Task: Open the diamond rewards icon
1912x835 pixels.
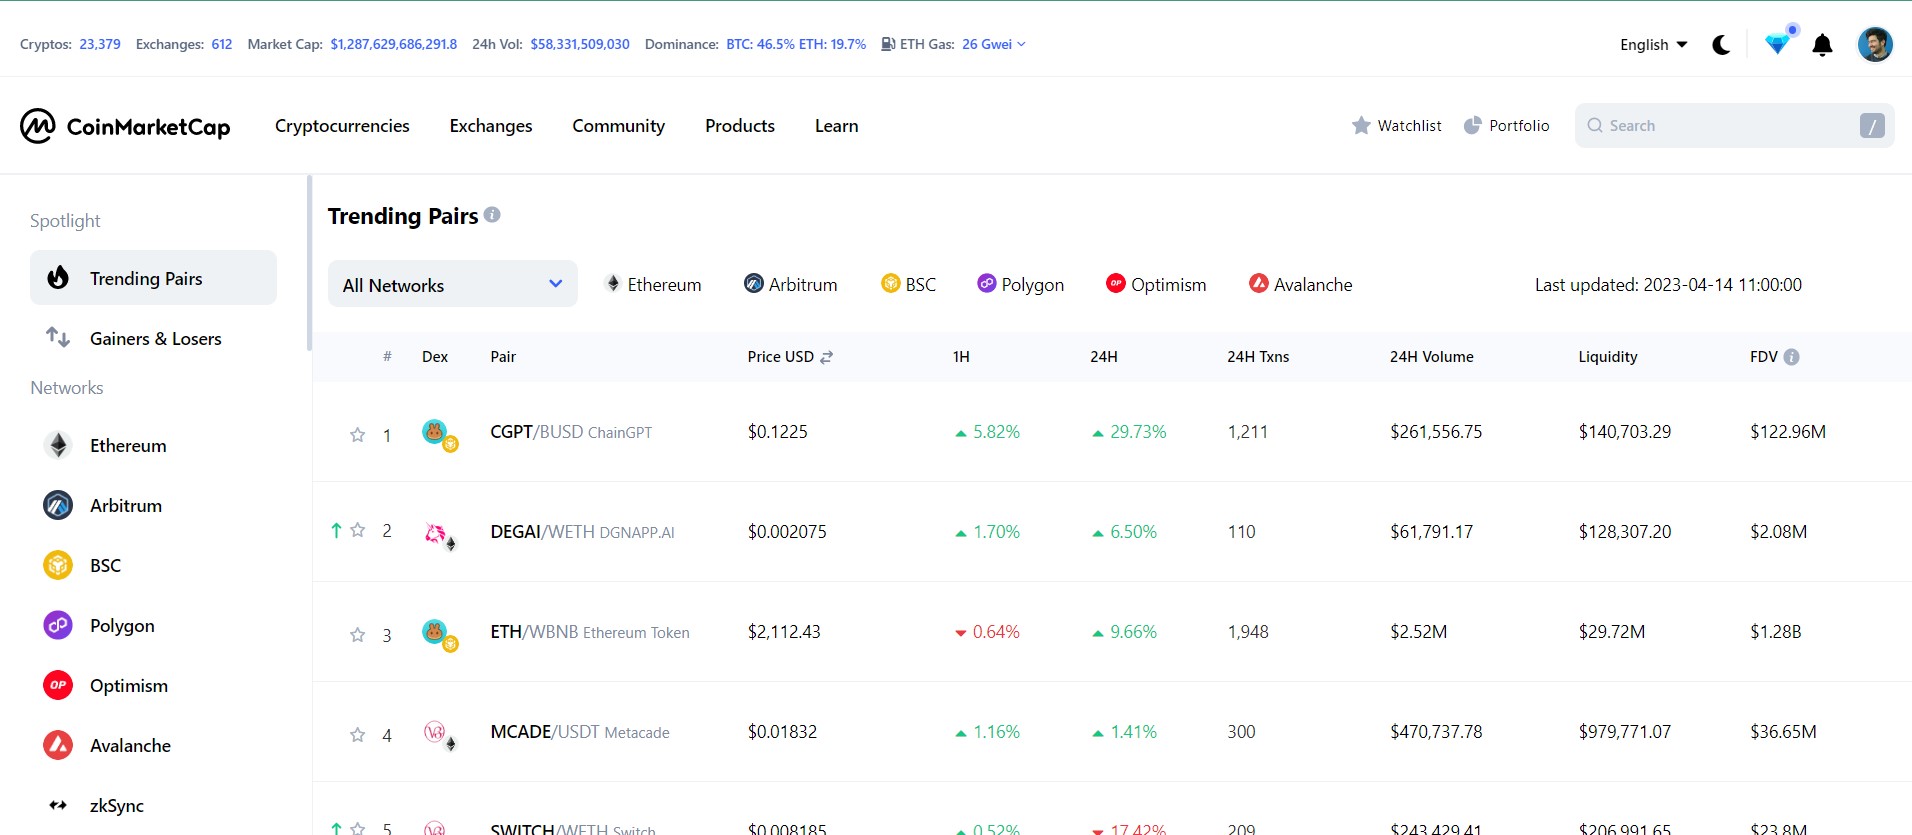Action: pos(1777,44)
